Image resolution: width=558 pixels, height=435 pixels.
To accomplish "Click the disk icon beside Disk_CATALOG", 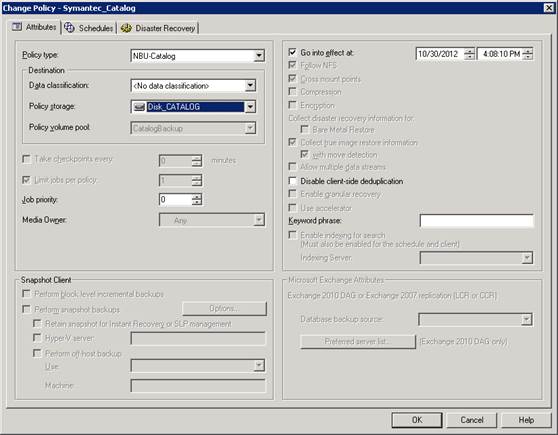I will (139, 107).
